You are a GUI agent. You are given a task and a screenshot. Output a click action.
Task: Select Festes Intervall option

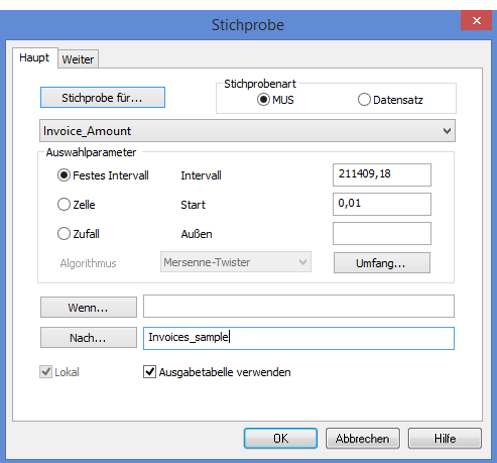[64, 175]
